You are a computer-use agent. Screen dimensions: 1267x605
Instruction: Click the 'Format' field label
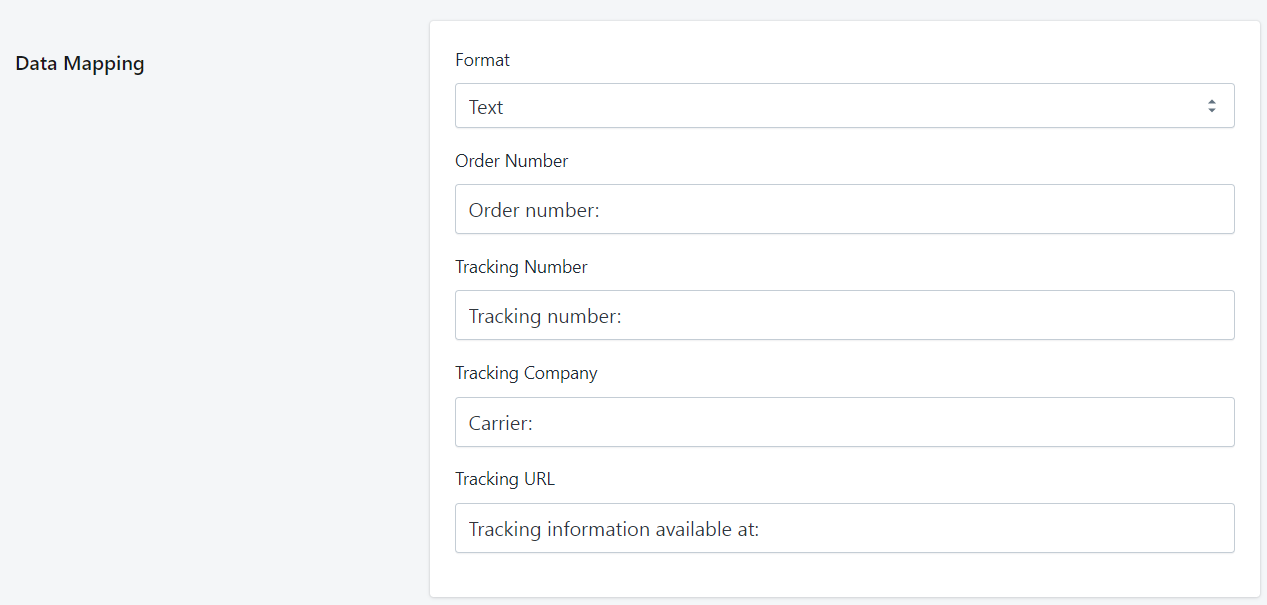coord(482,60)
